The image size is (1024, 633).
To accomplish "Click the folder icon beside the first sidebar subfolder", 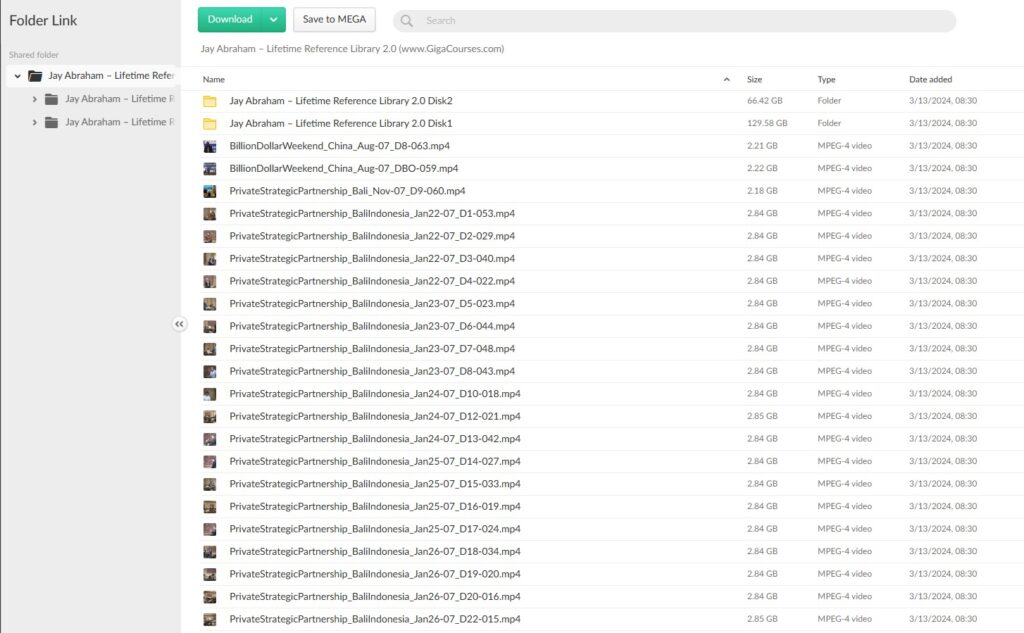I will tap(51, 99).
